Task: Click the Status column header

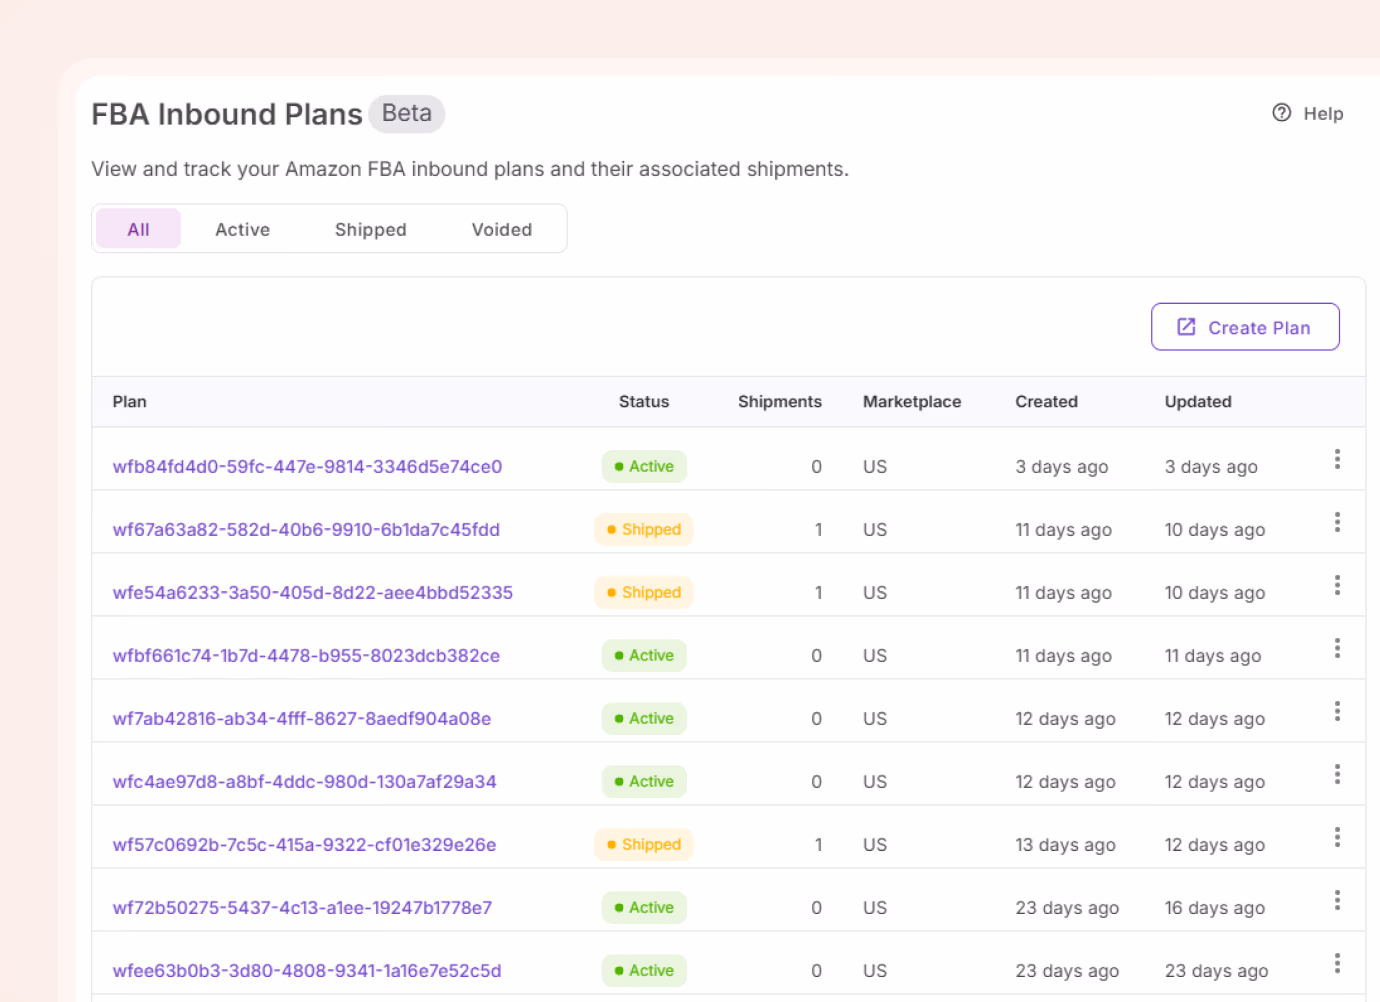Action: (x=644, y=401)
